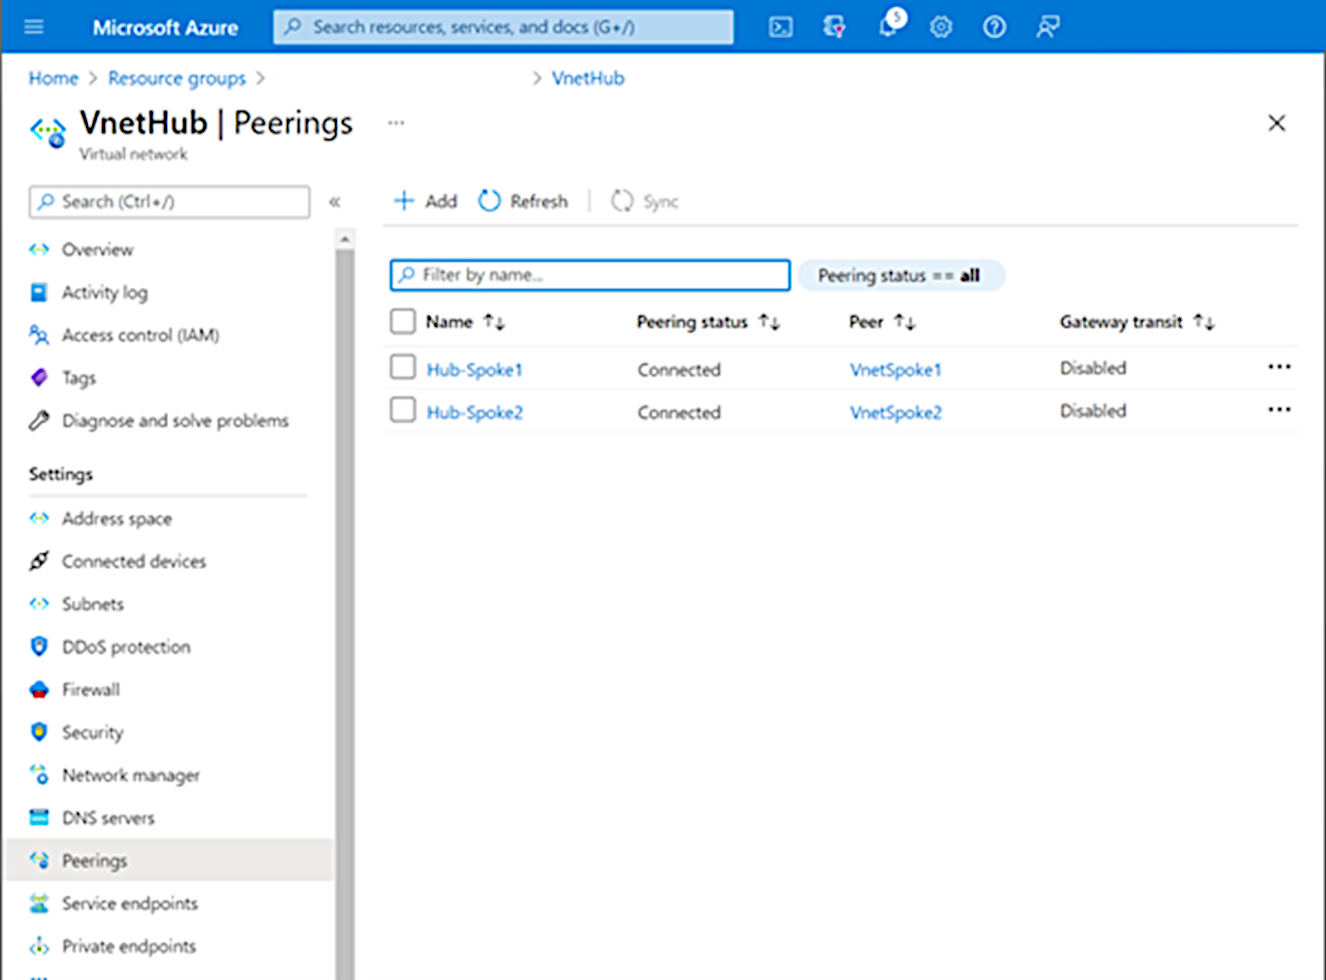
Task: Open the Peering status == all filter
Action: 900,276
